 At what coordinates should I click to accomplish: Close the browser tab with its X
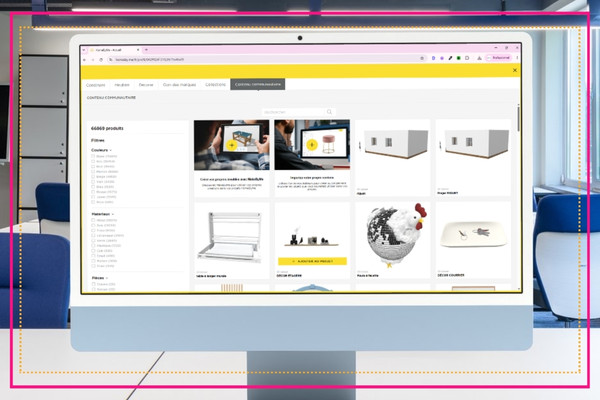click(x=138, y=50)
